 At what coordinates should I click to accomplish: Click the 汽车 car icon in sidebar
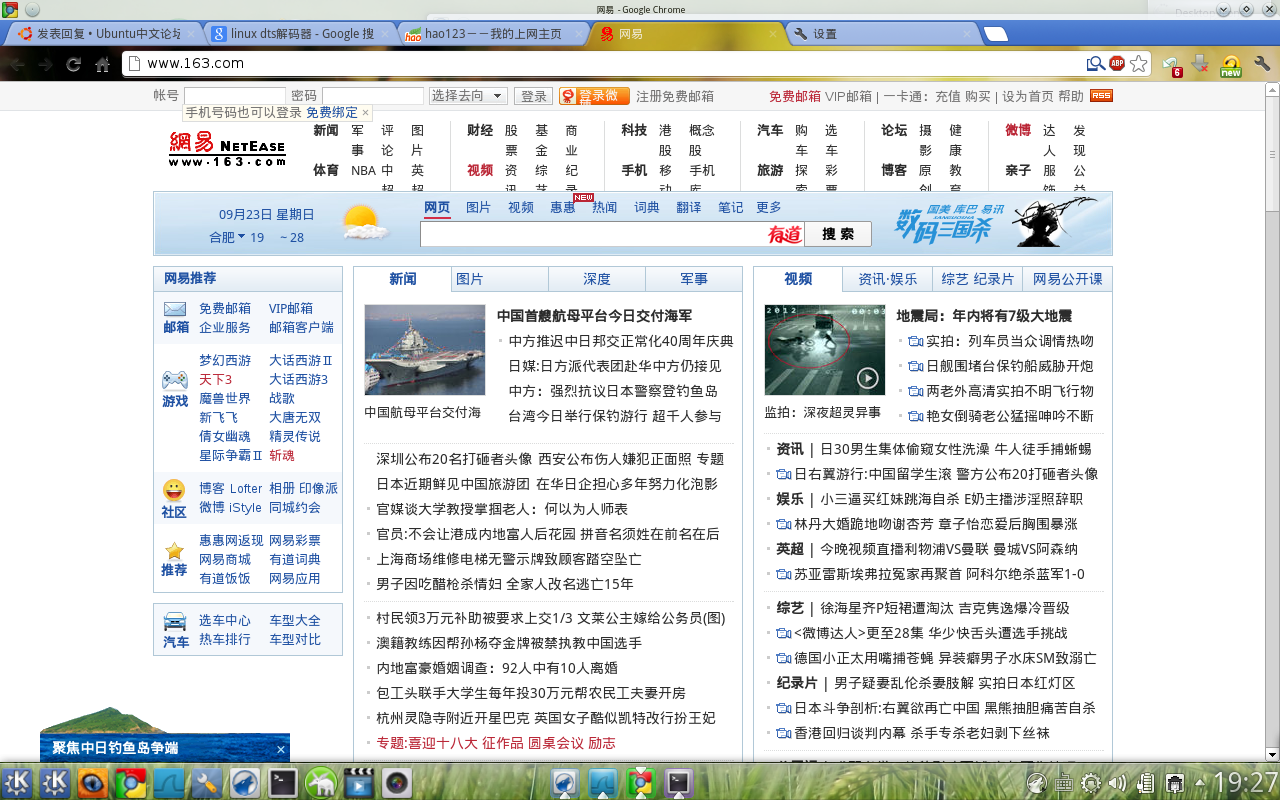[175, 620]
